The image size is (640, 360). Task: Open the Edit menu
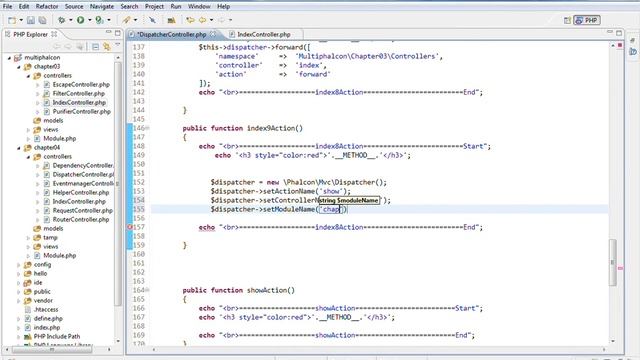(x=24, y=7)
